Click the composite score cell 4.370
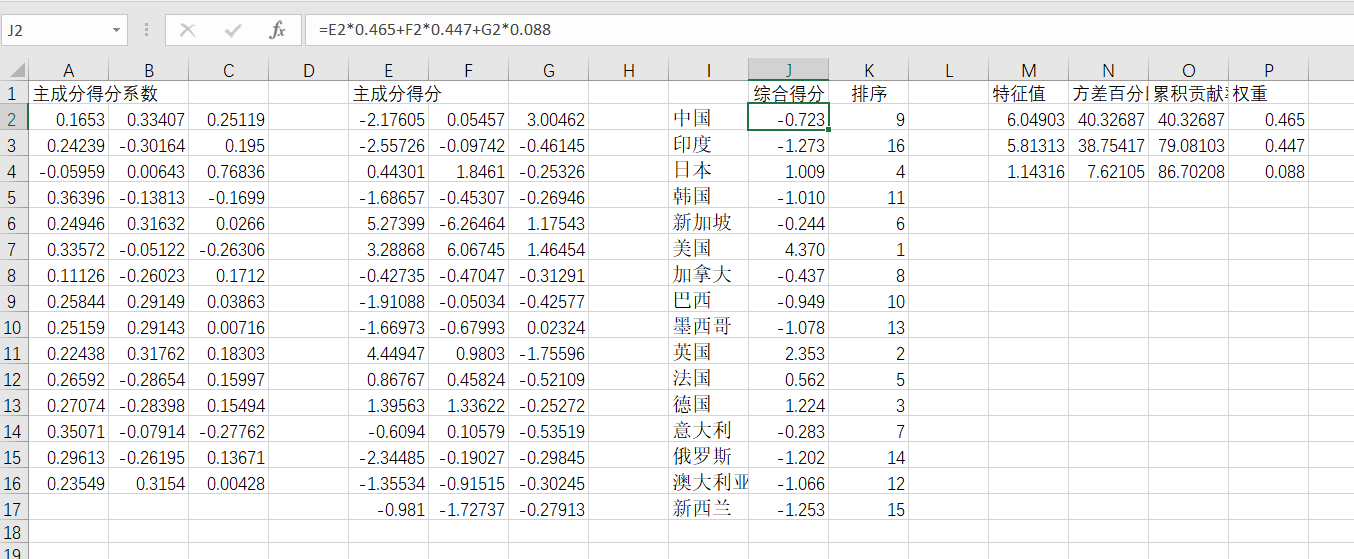The height and width of the screenshot is (559, 1354). 788,249
